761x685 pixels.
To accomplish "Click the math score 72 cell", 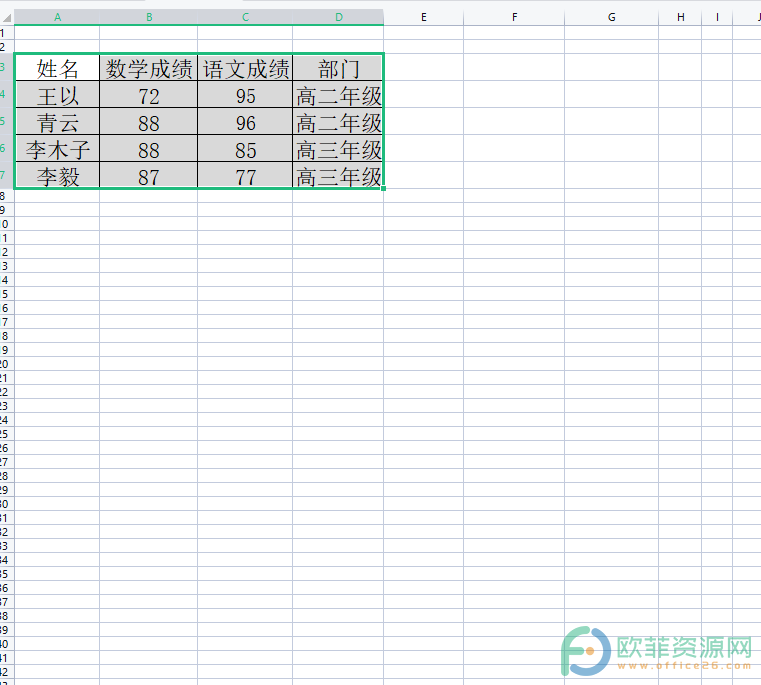I will pos(149,95).
